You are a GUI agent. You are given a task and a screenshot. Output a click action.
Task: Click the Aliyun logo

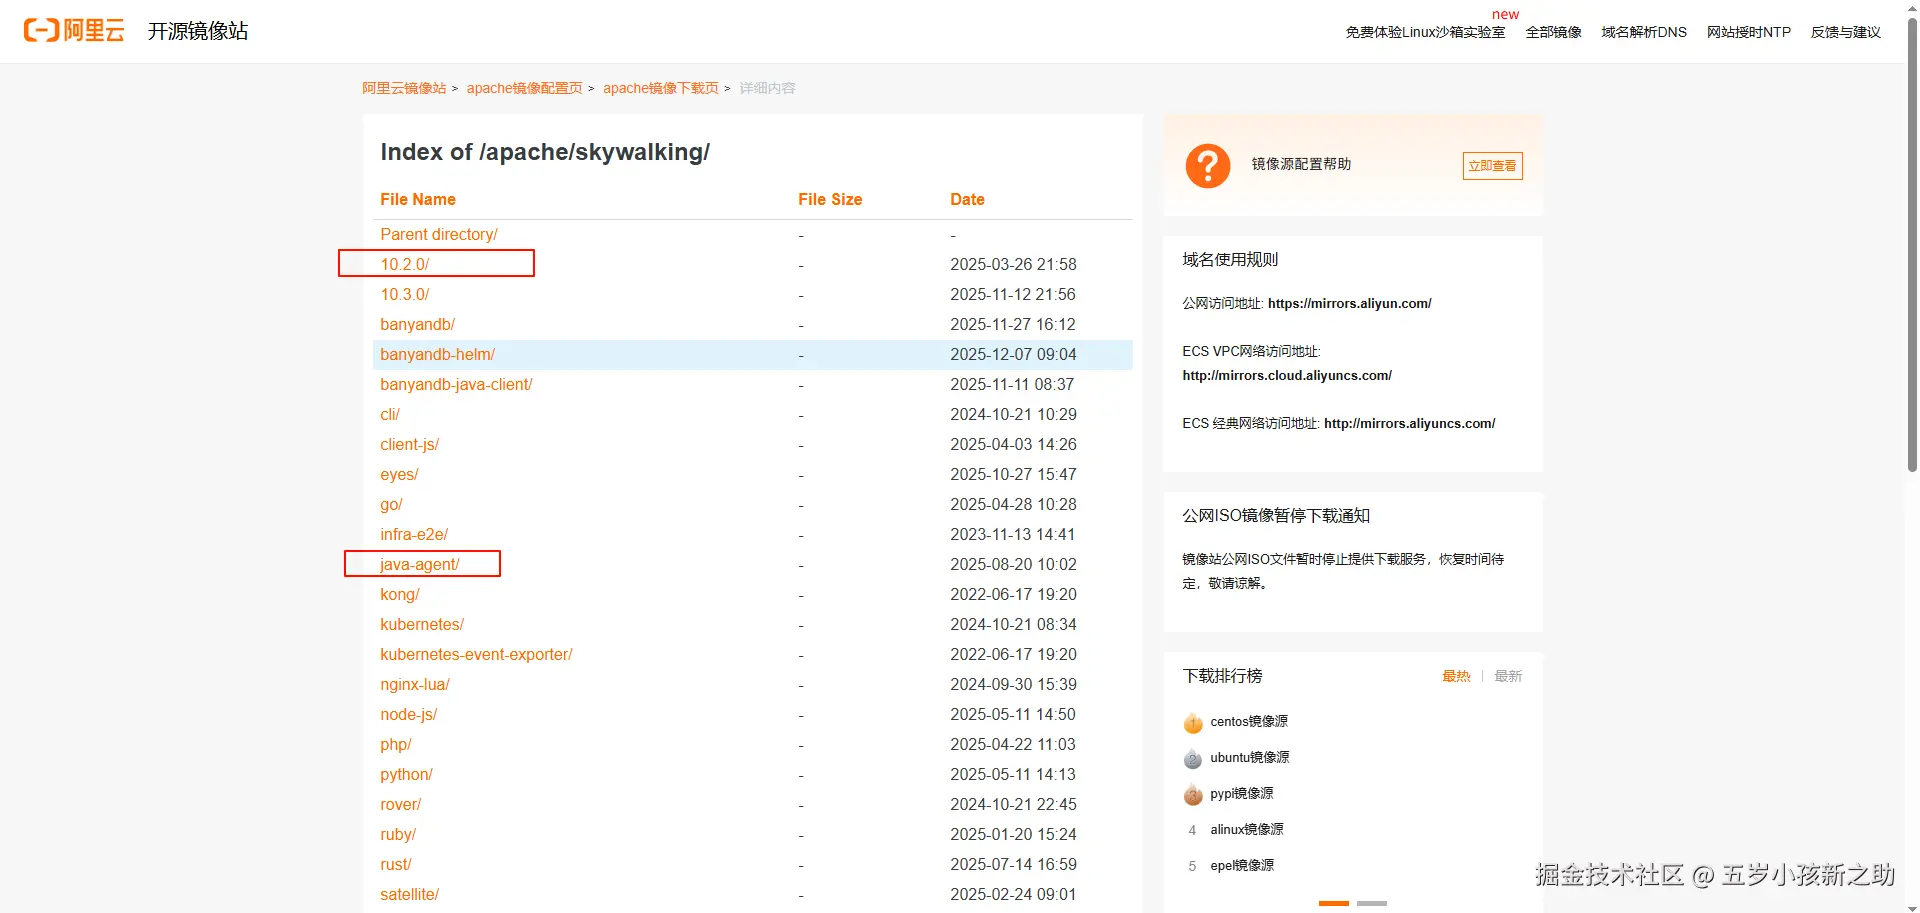[74, 31]
